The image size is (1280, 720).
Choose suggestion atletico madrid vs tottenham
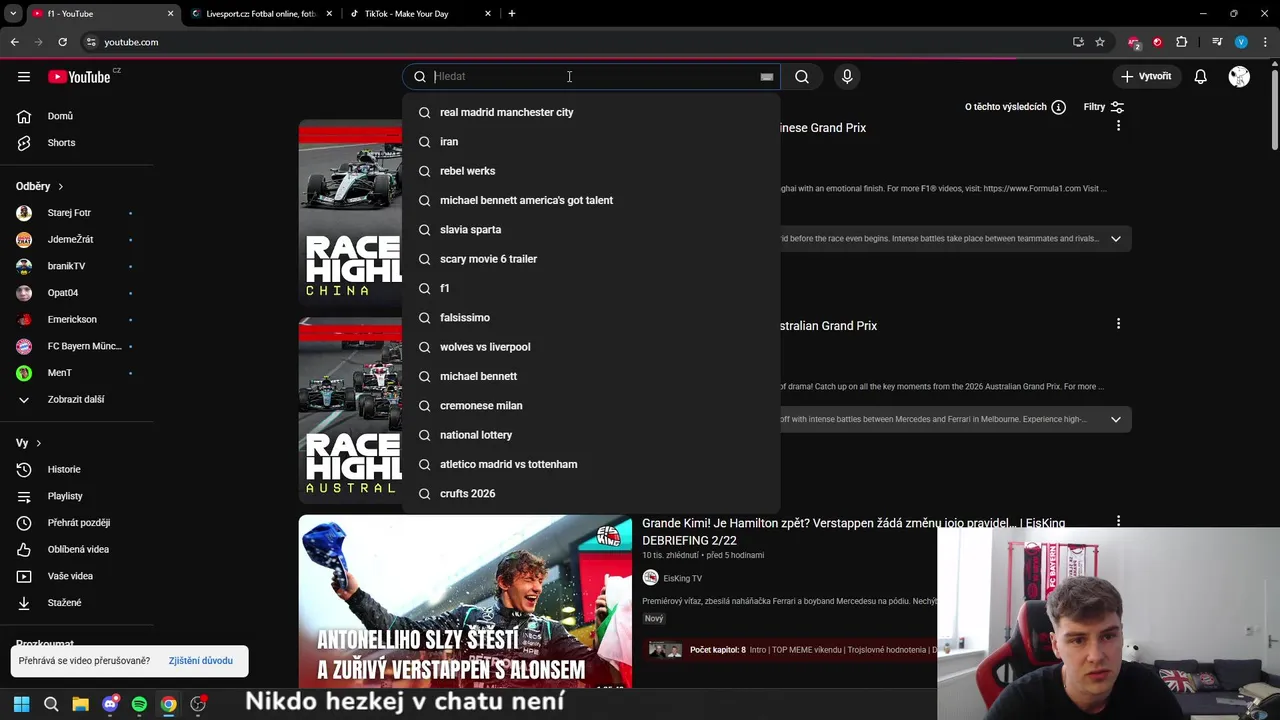point(591,465)
